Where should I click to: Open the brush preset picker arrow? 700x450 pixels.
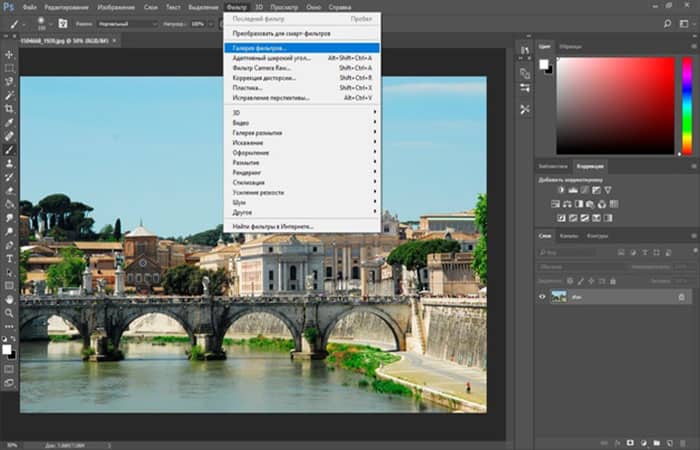51,24
